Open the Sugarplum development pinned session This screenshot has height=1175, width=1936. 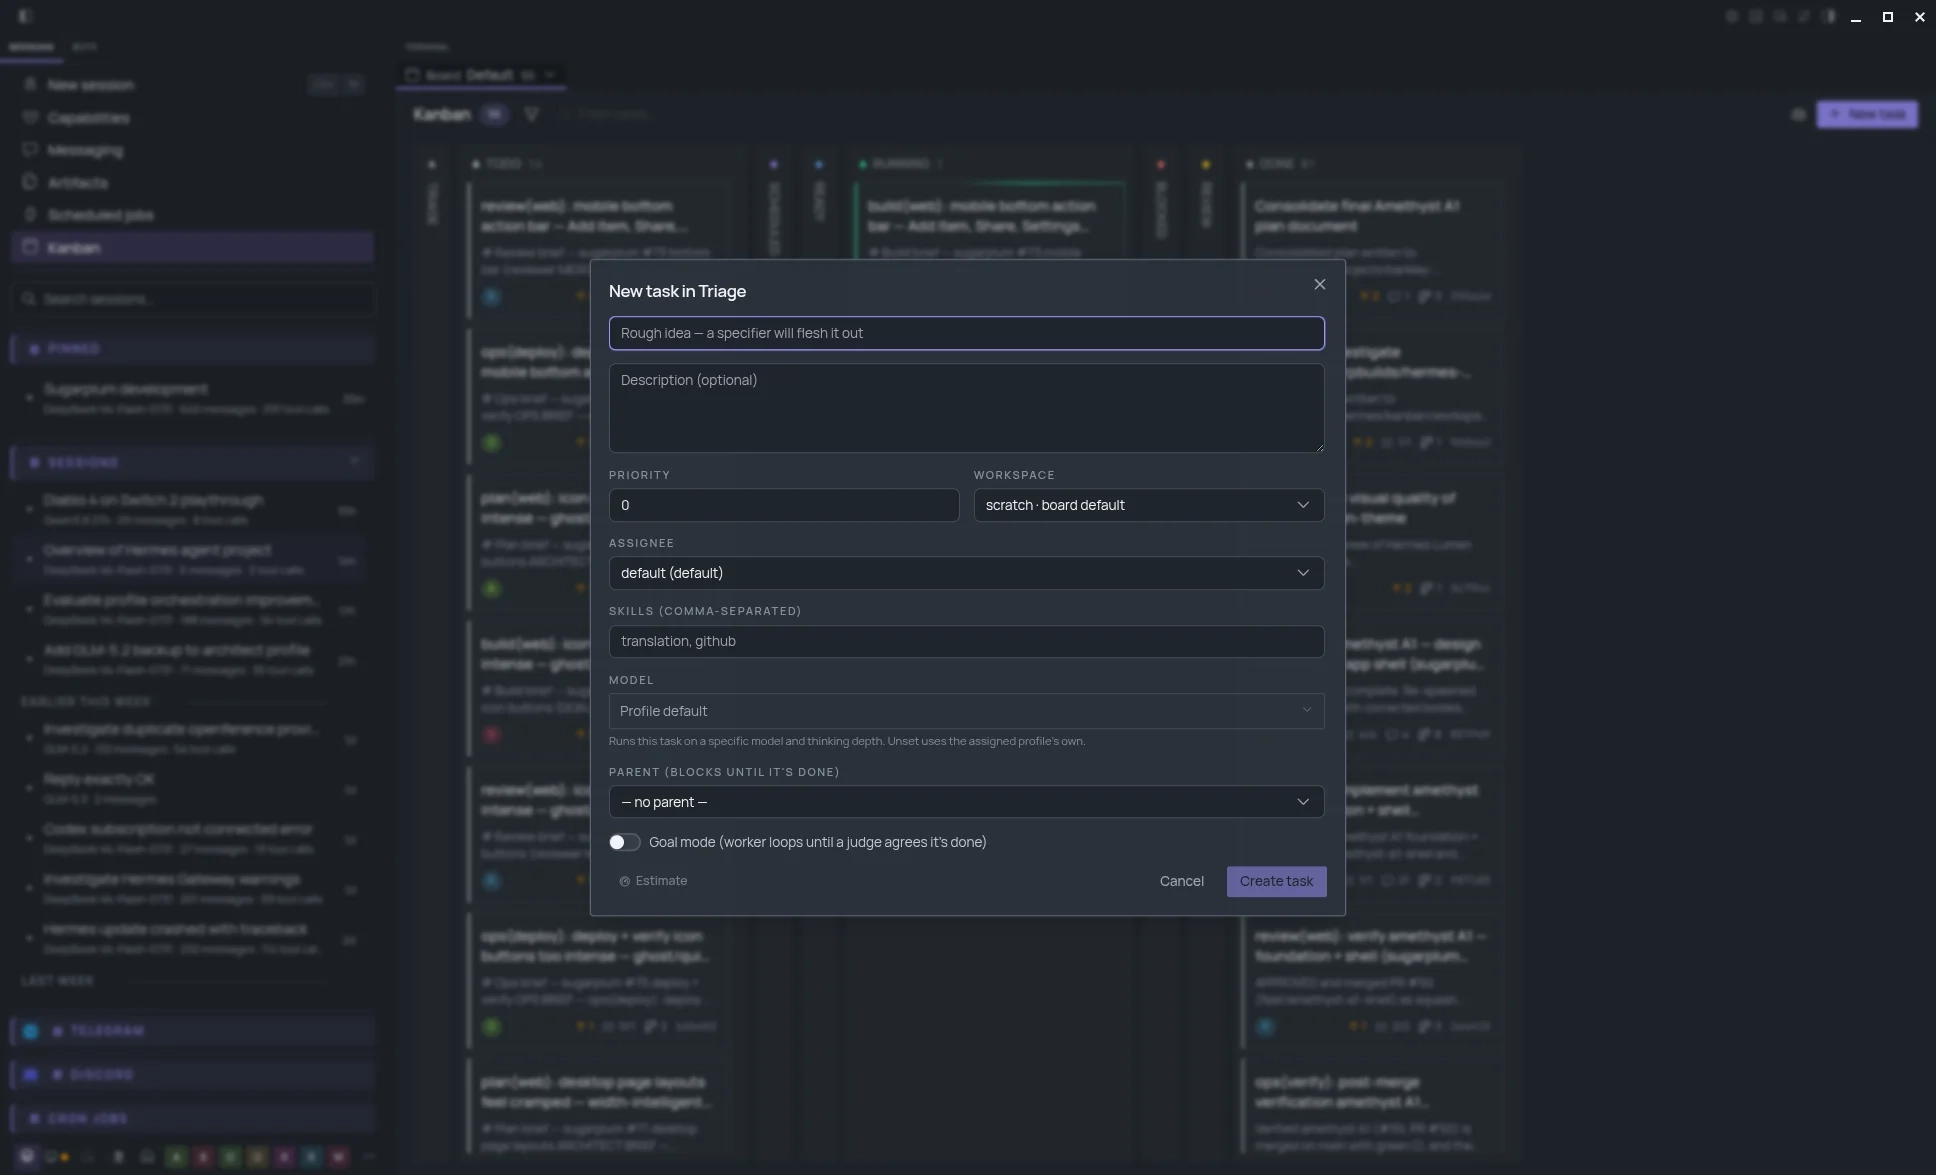(192, 398)
